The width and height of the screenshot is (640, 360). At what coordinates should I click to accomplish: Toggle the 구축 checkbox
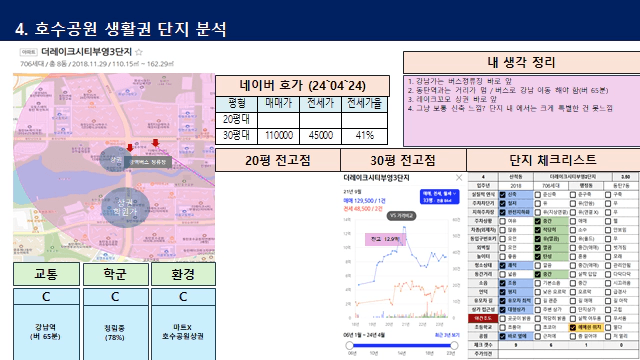click(x=608, y=195)
